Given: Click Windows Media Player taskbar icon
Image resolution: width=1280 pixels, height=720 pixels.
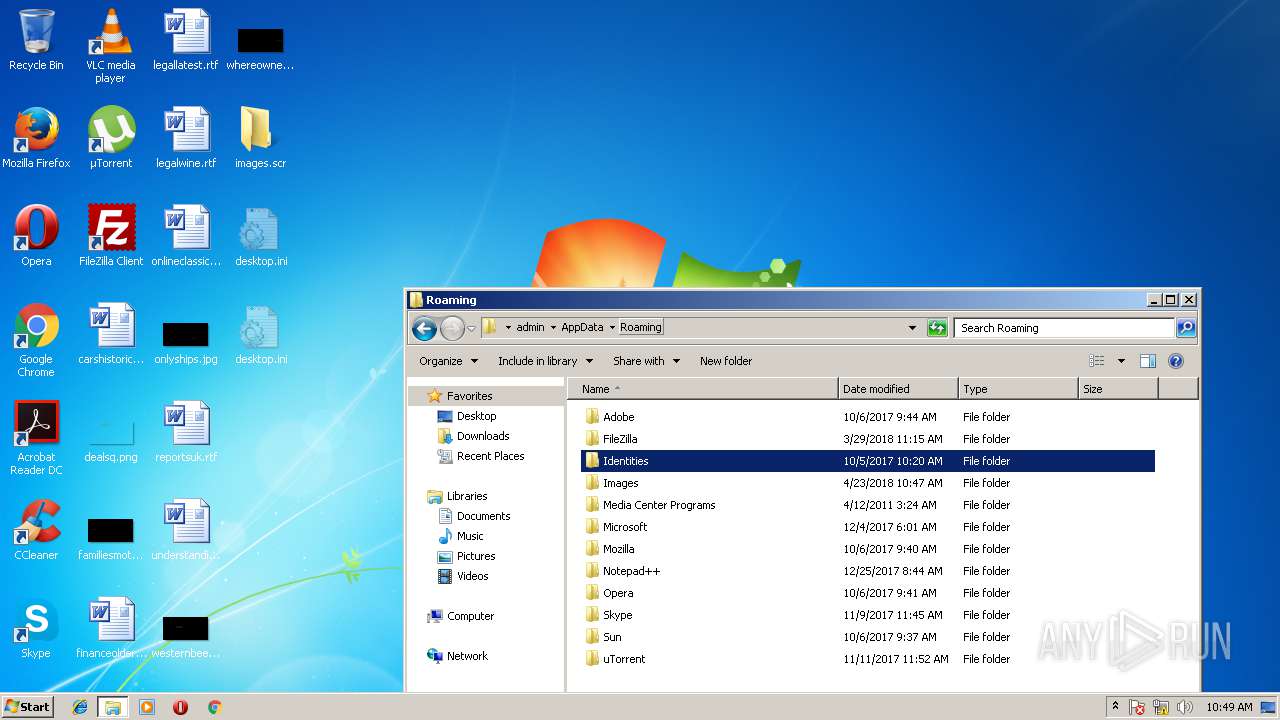Looking at the screenshot, I should tap(146, 707).
